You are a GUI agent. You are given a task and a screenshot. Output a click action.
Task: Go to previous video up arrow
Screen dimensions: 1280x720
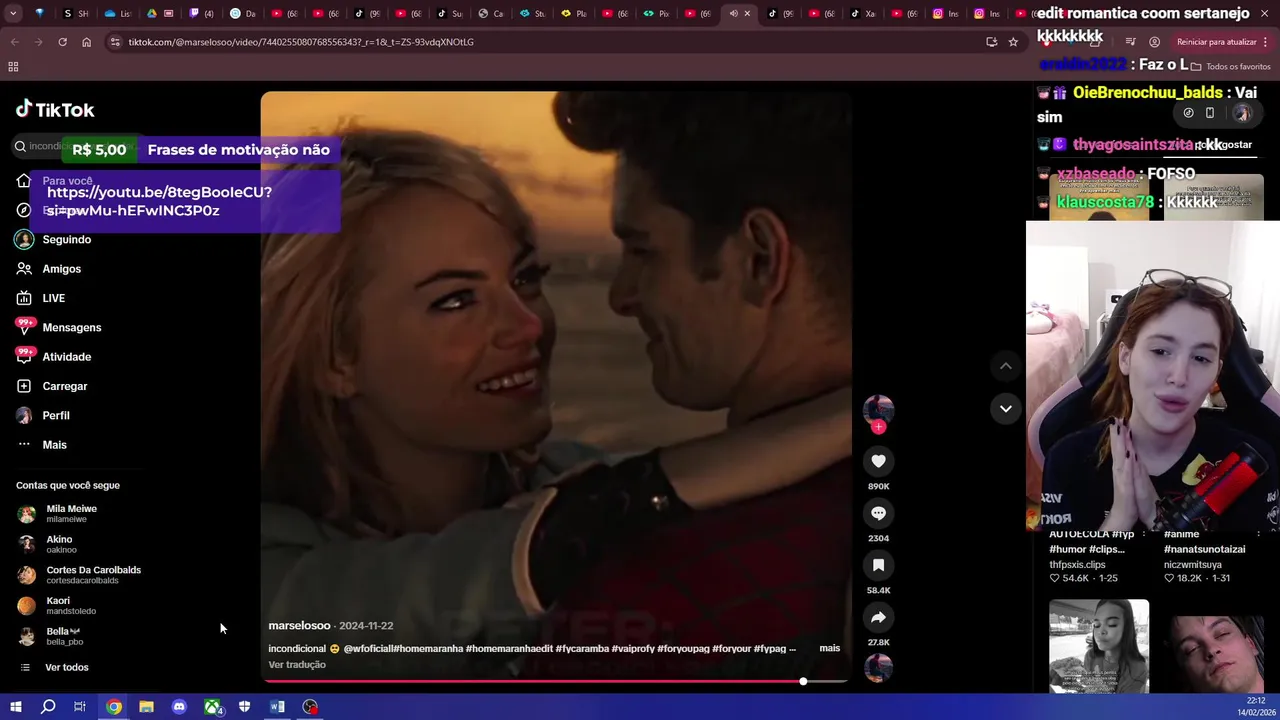point(1006,366)
